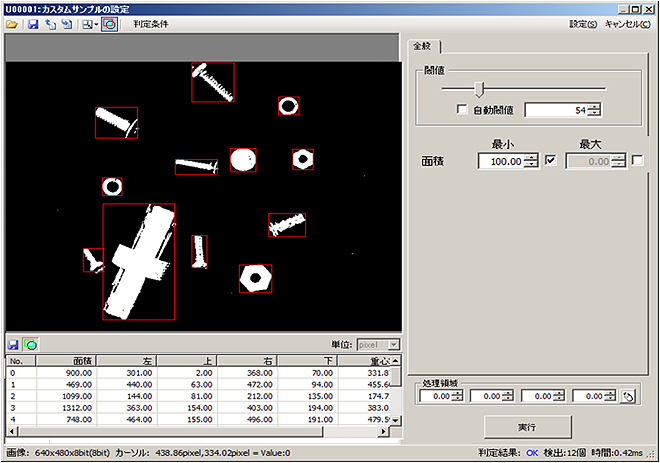Screen dimensions: 660x463
Task: Click the undo arrow icon in toolbar
Action: tap(50, 23)
